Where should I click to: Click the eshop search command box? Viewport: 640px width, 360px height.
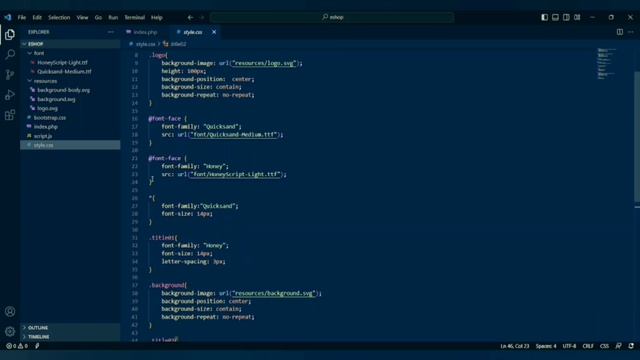[332, 17]
